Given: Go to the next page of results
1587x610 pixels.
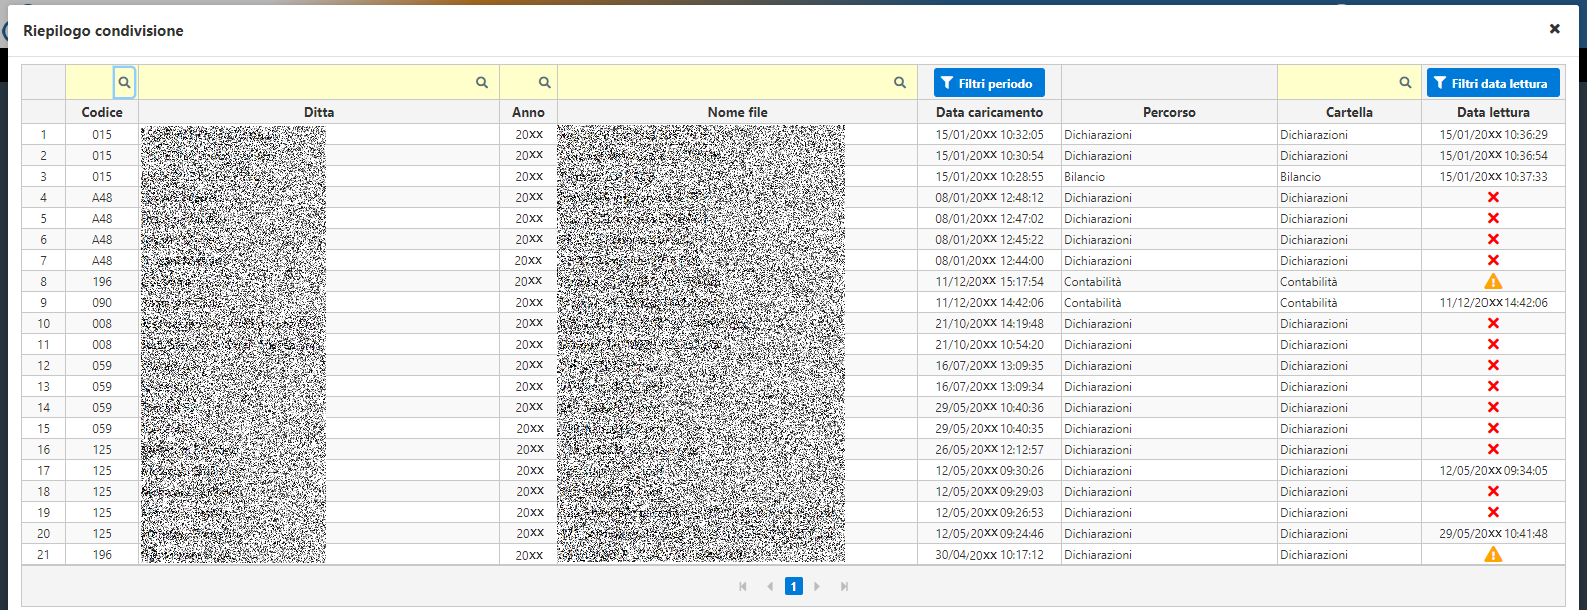Looking at the screenshot, I should [x=817, y=587].
